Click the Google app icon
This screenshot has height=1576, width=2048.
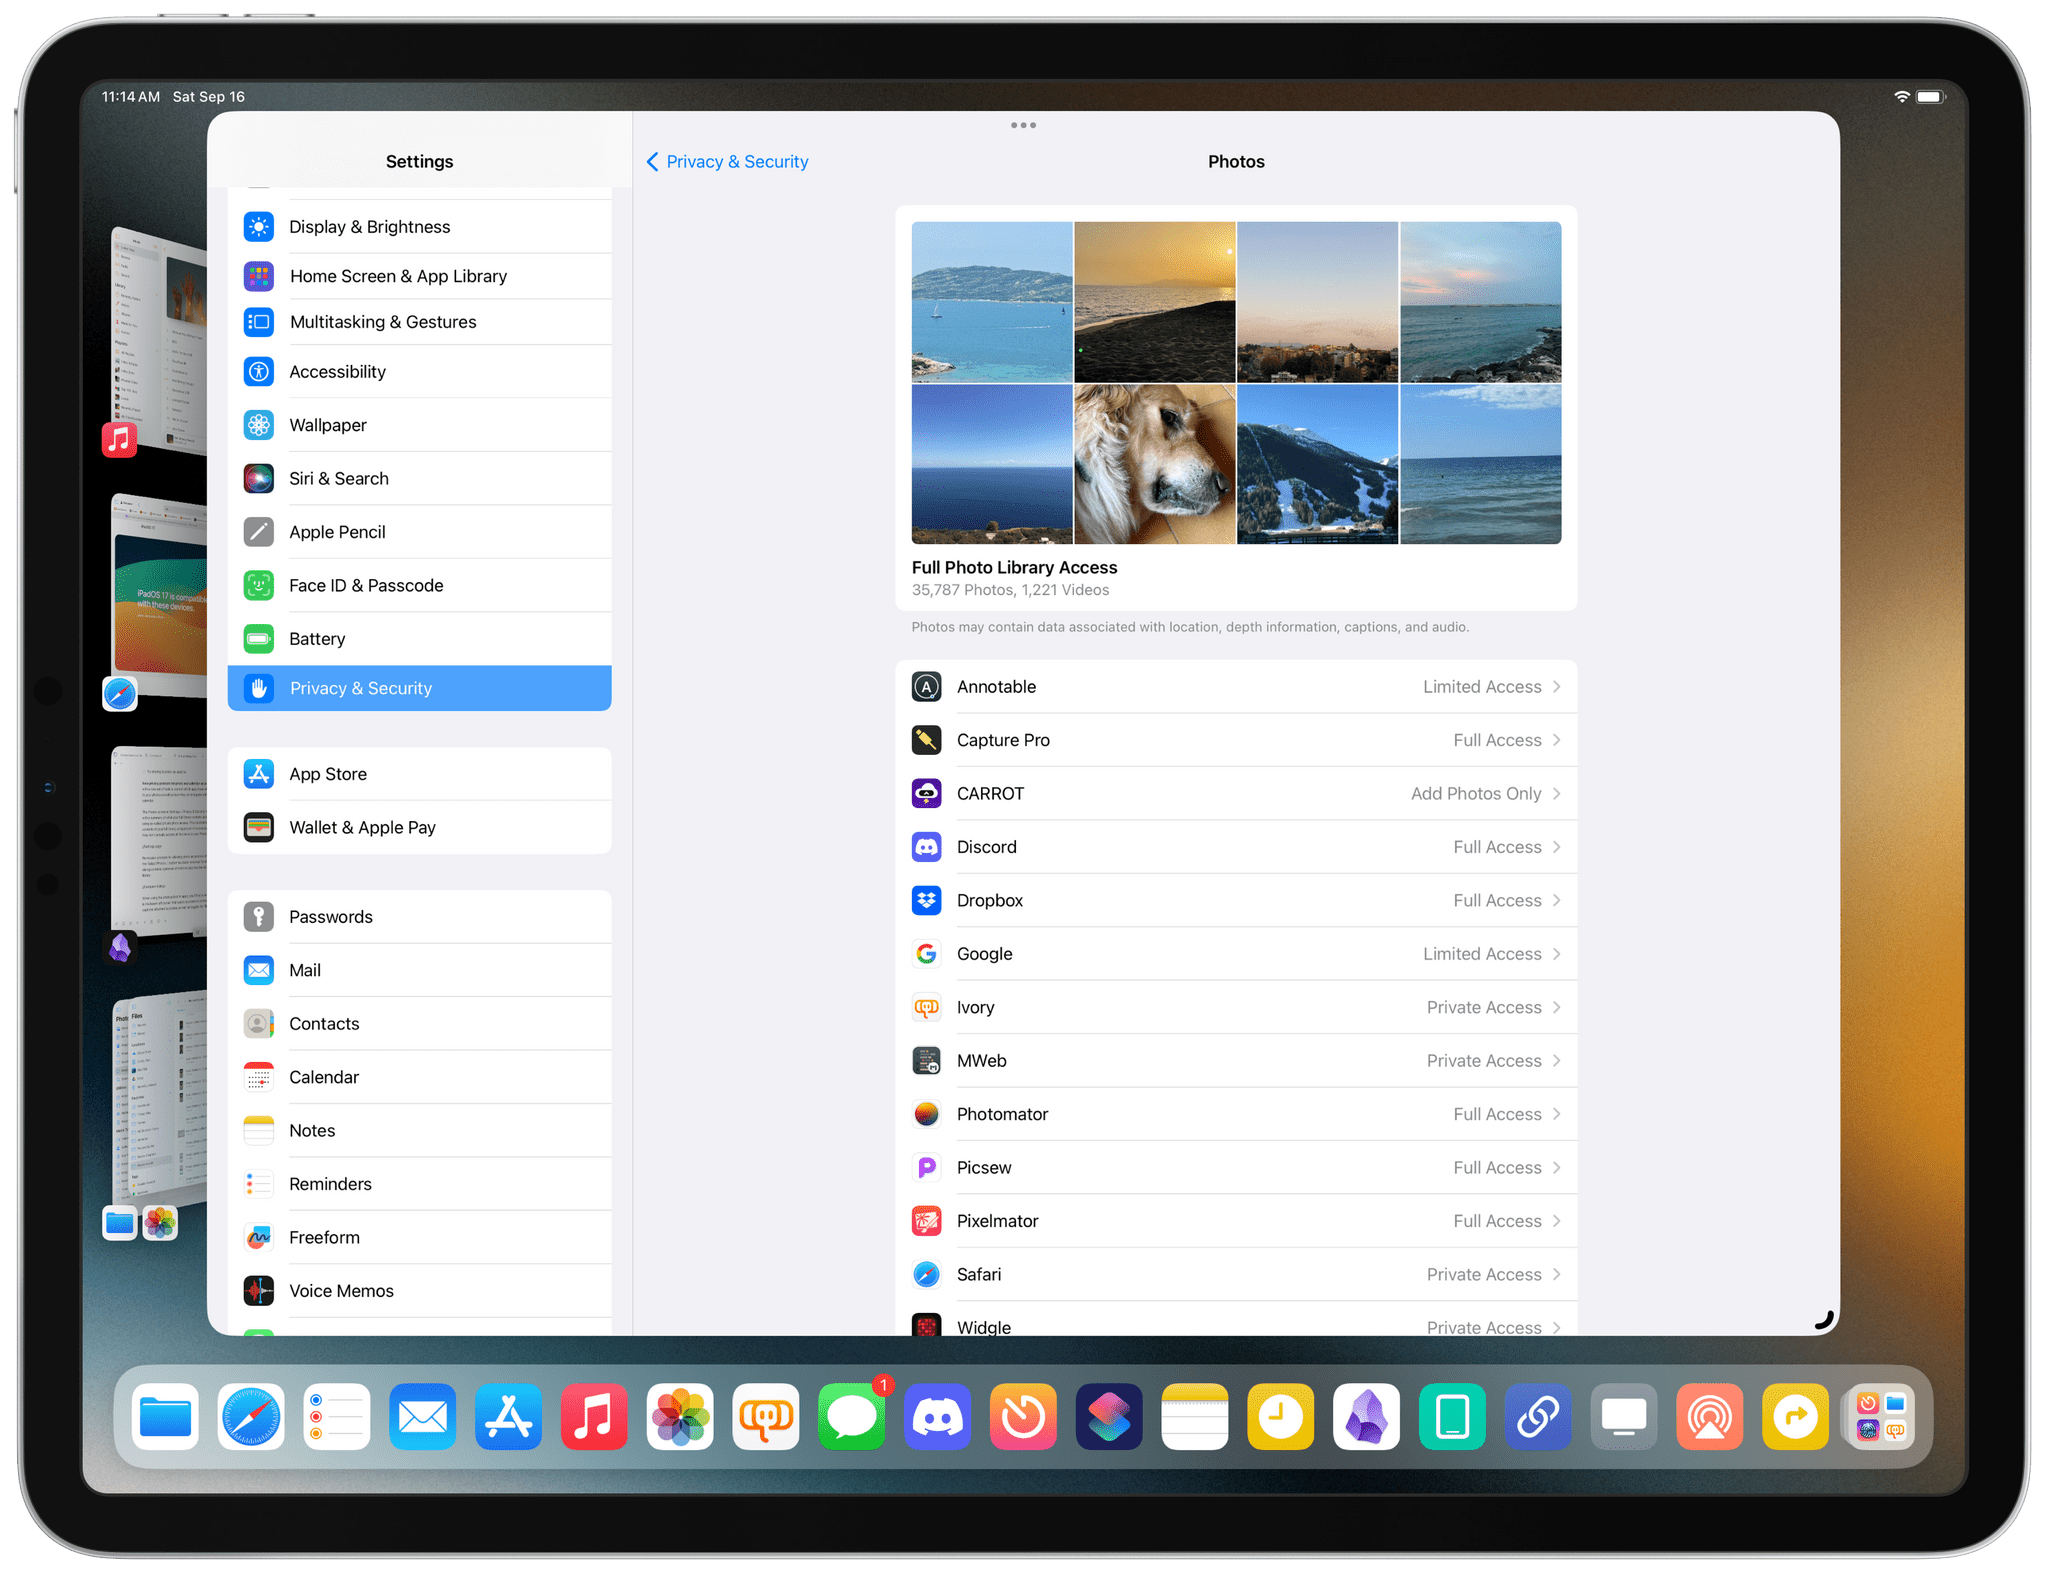[927, 954]
